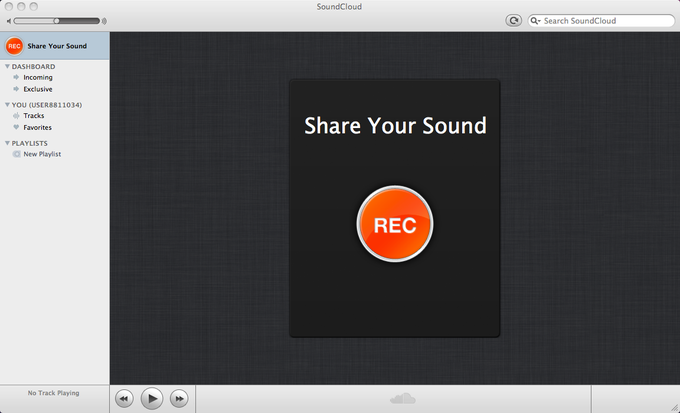680x413 pixels.
Task: Select Share Your Sound in sidebar
Action: 55,46
